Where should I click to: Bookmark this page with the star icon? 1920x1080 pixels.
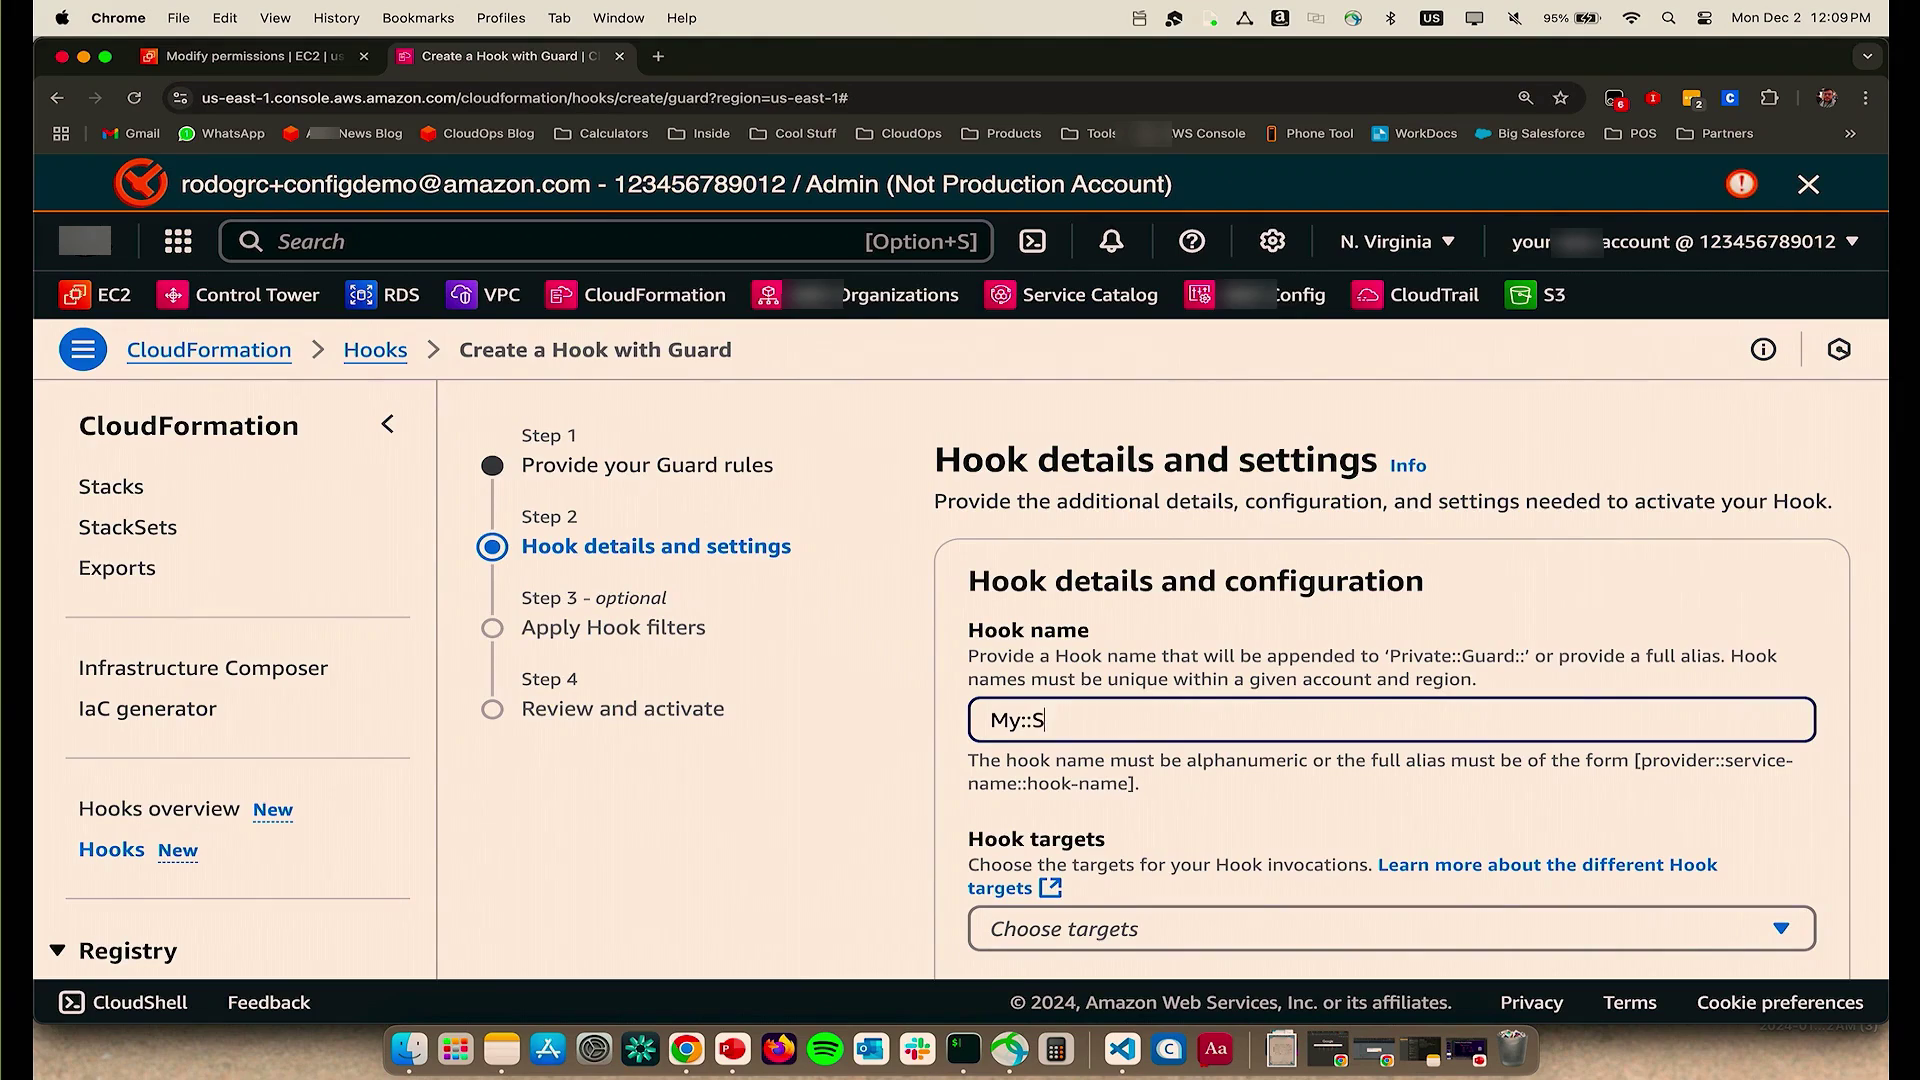[x=1560, y=98]
